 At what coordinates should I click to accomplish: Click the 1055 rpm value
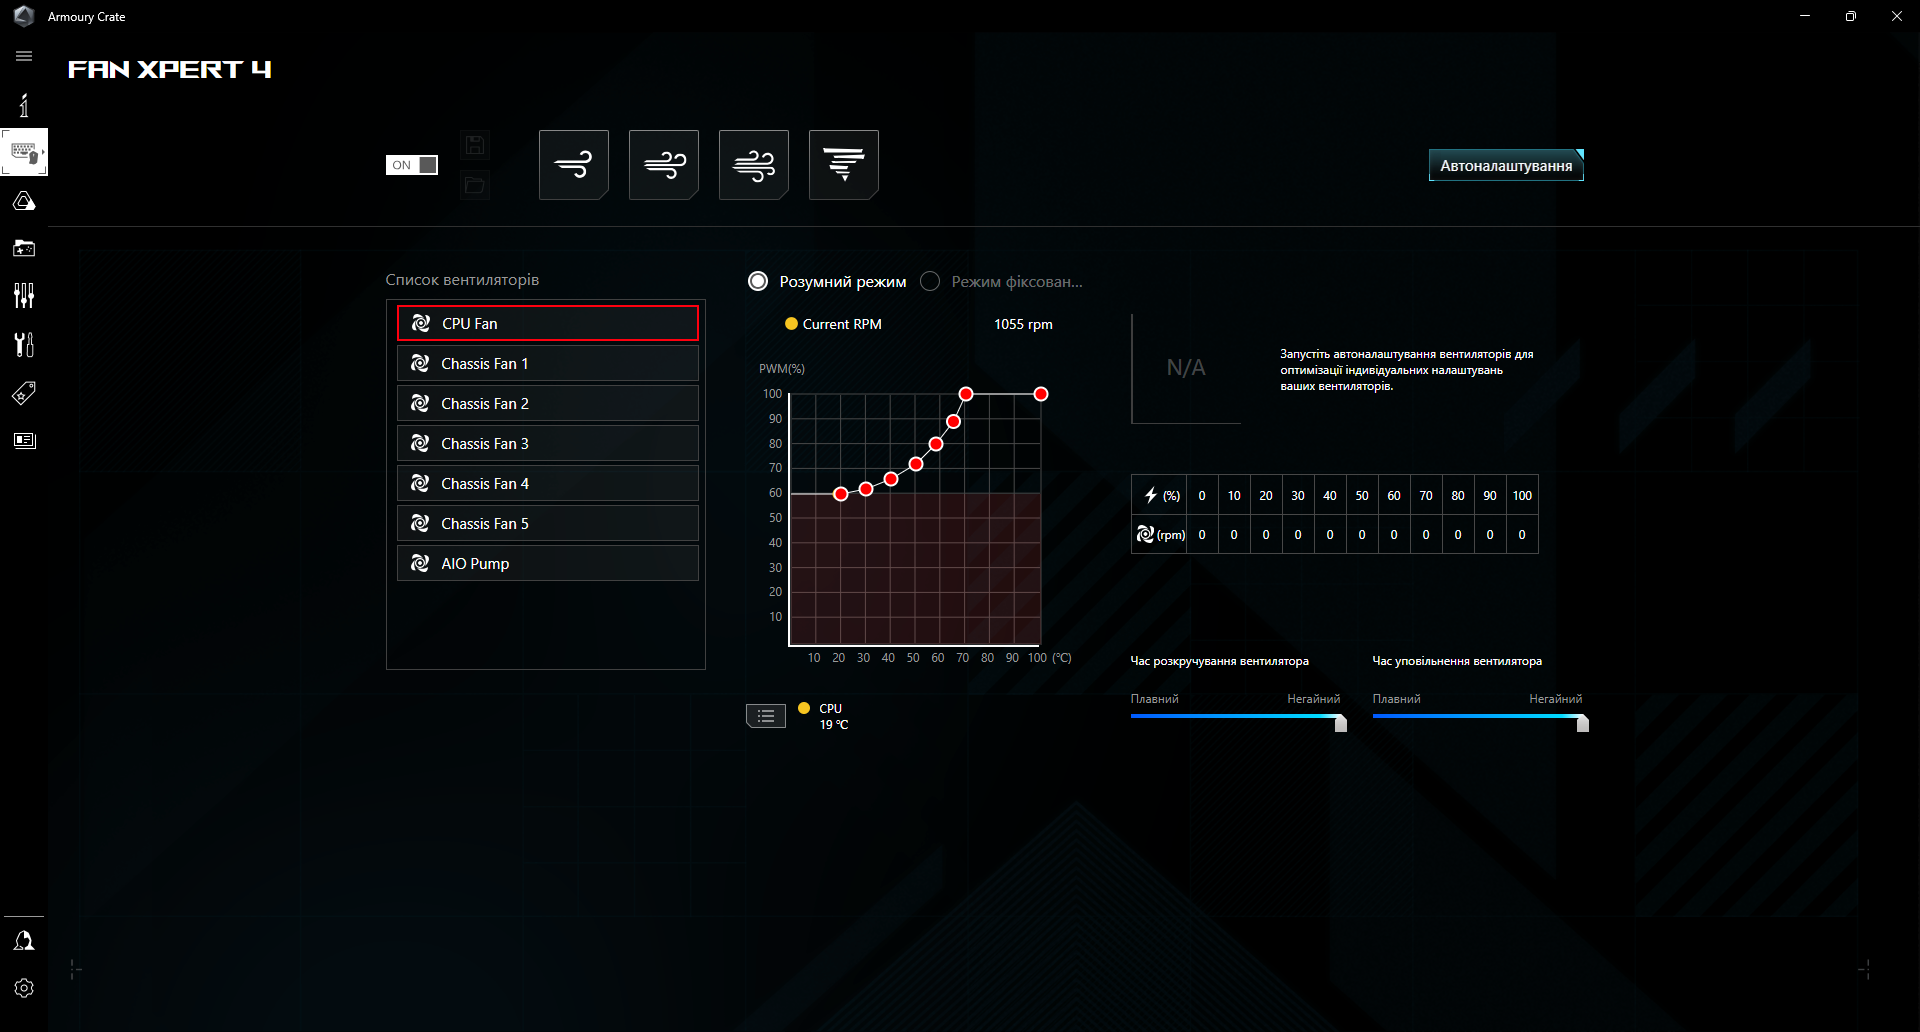click(1023, 324)
